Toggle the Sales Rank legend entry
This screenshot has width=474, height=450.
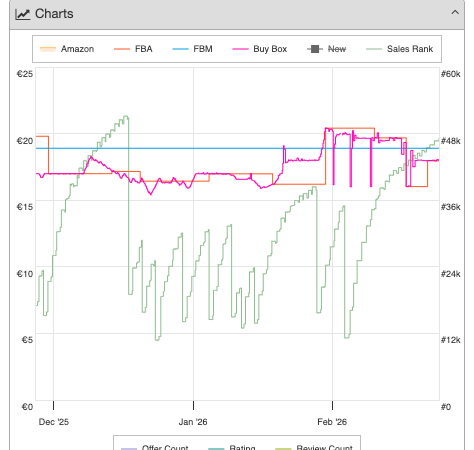pyautogui.click(x=399, y=49)
